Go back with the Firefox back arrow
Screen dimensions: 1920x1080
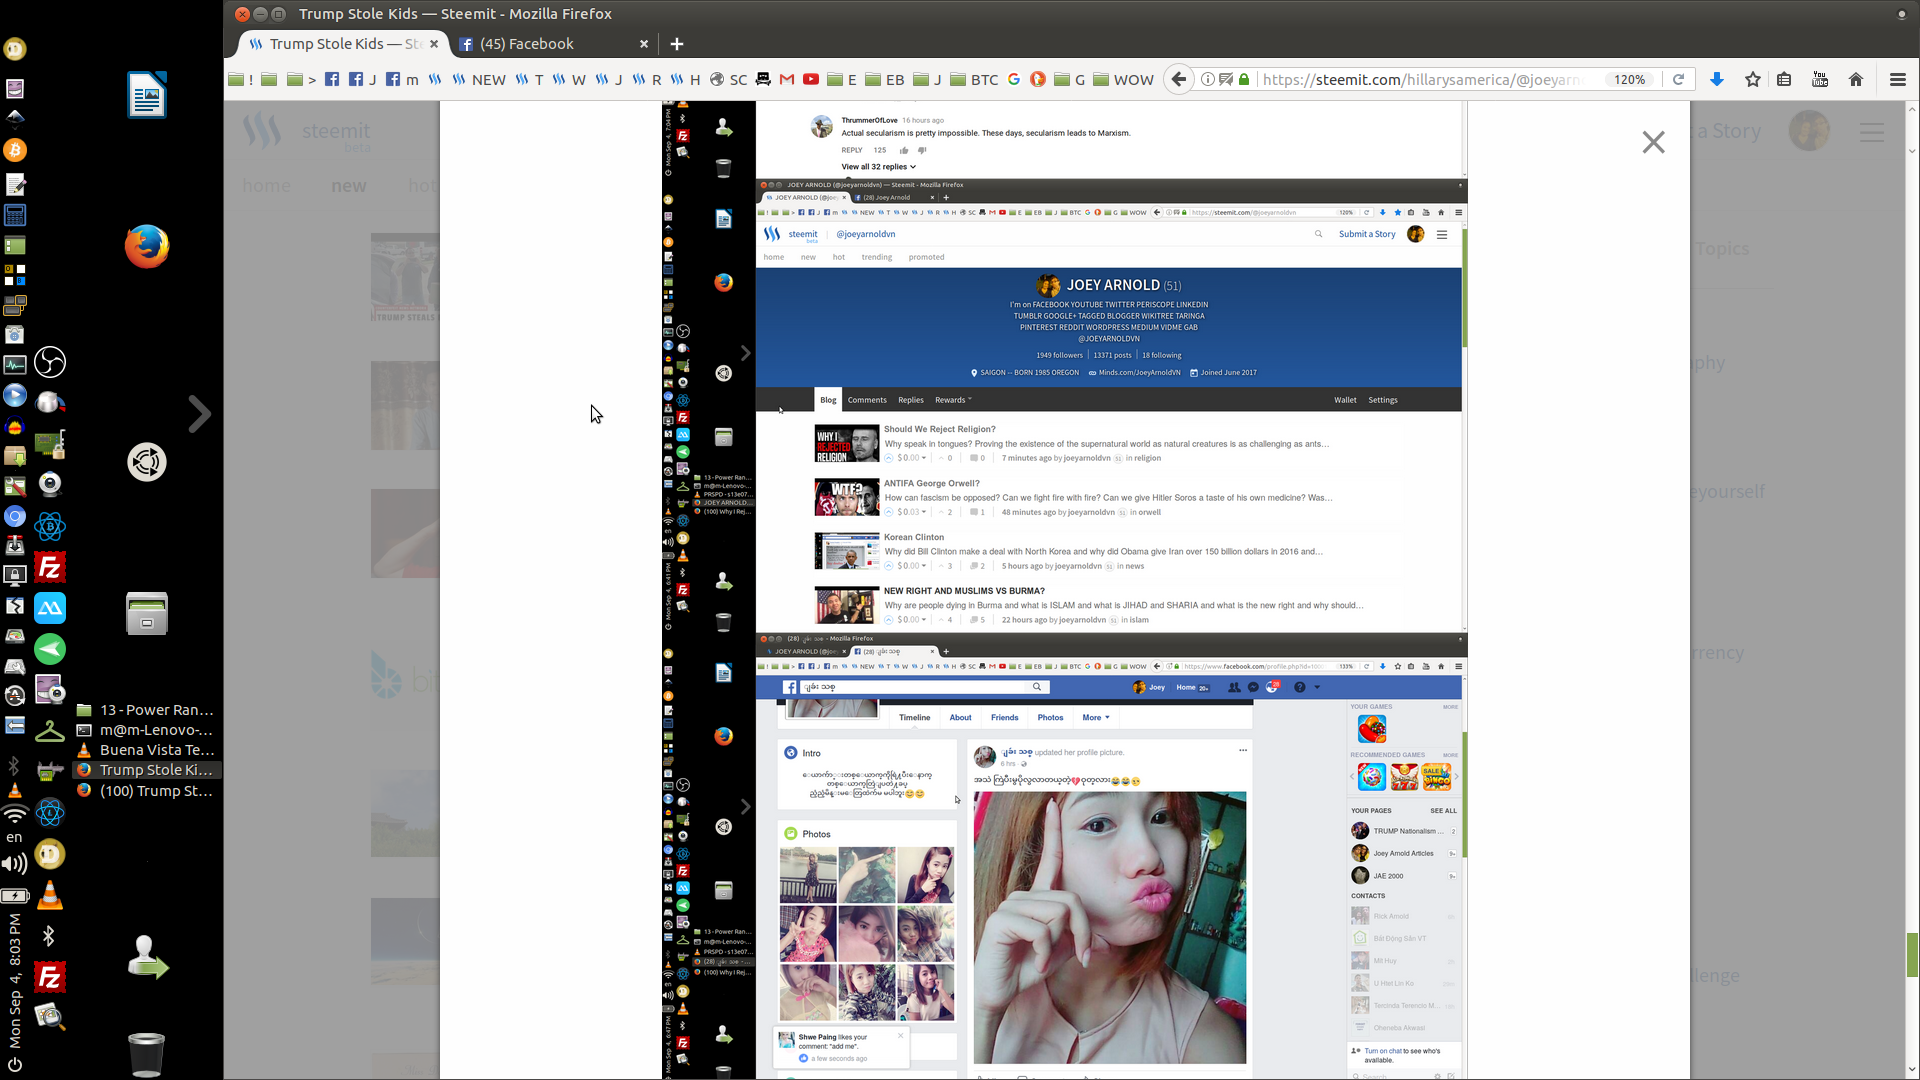pos(1179,80)
